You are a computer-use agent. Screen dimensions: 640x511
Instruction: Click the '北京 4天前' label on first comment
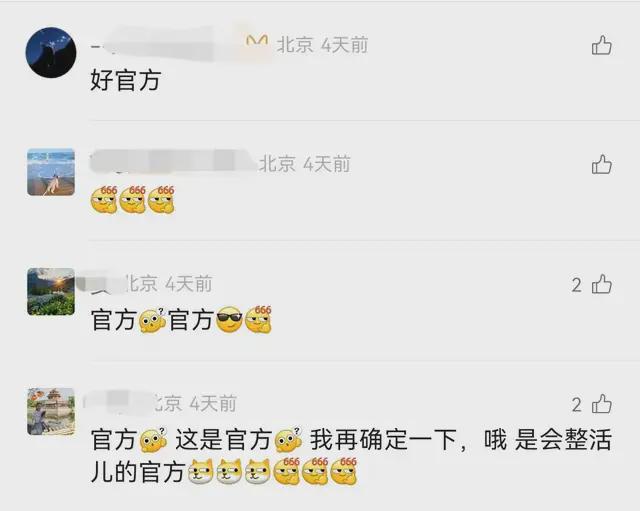322,44
